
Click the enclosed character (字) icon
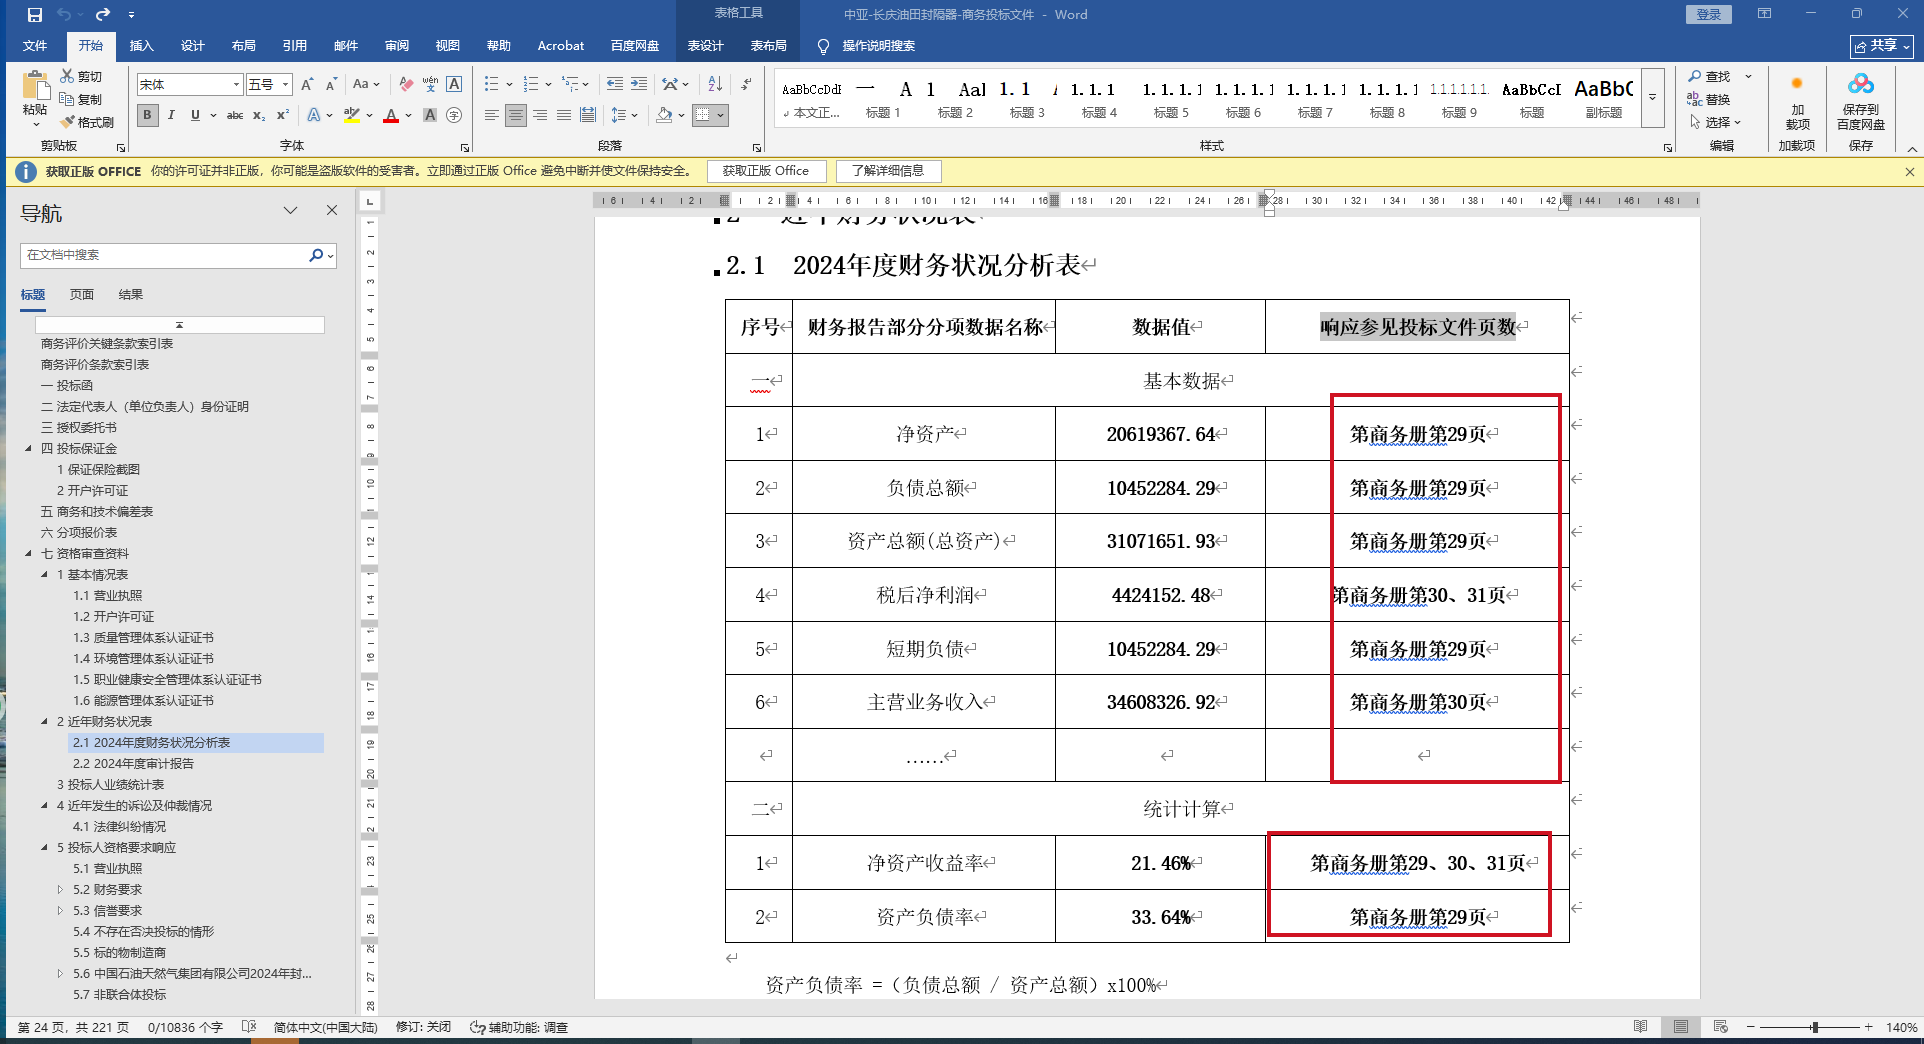point(454,115)
